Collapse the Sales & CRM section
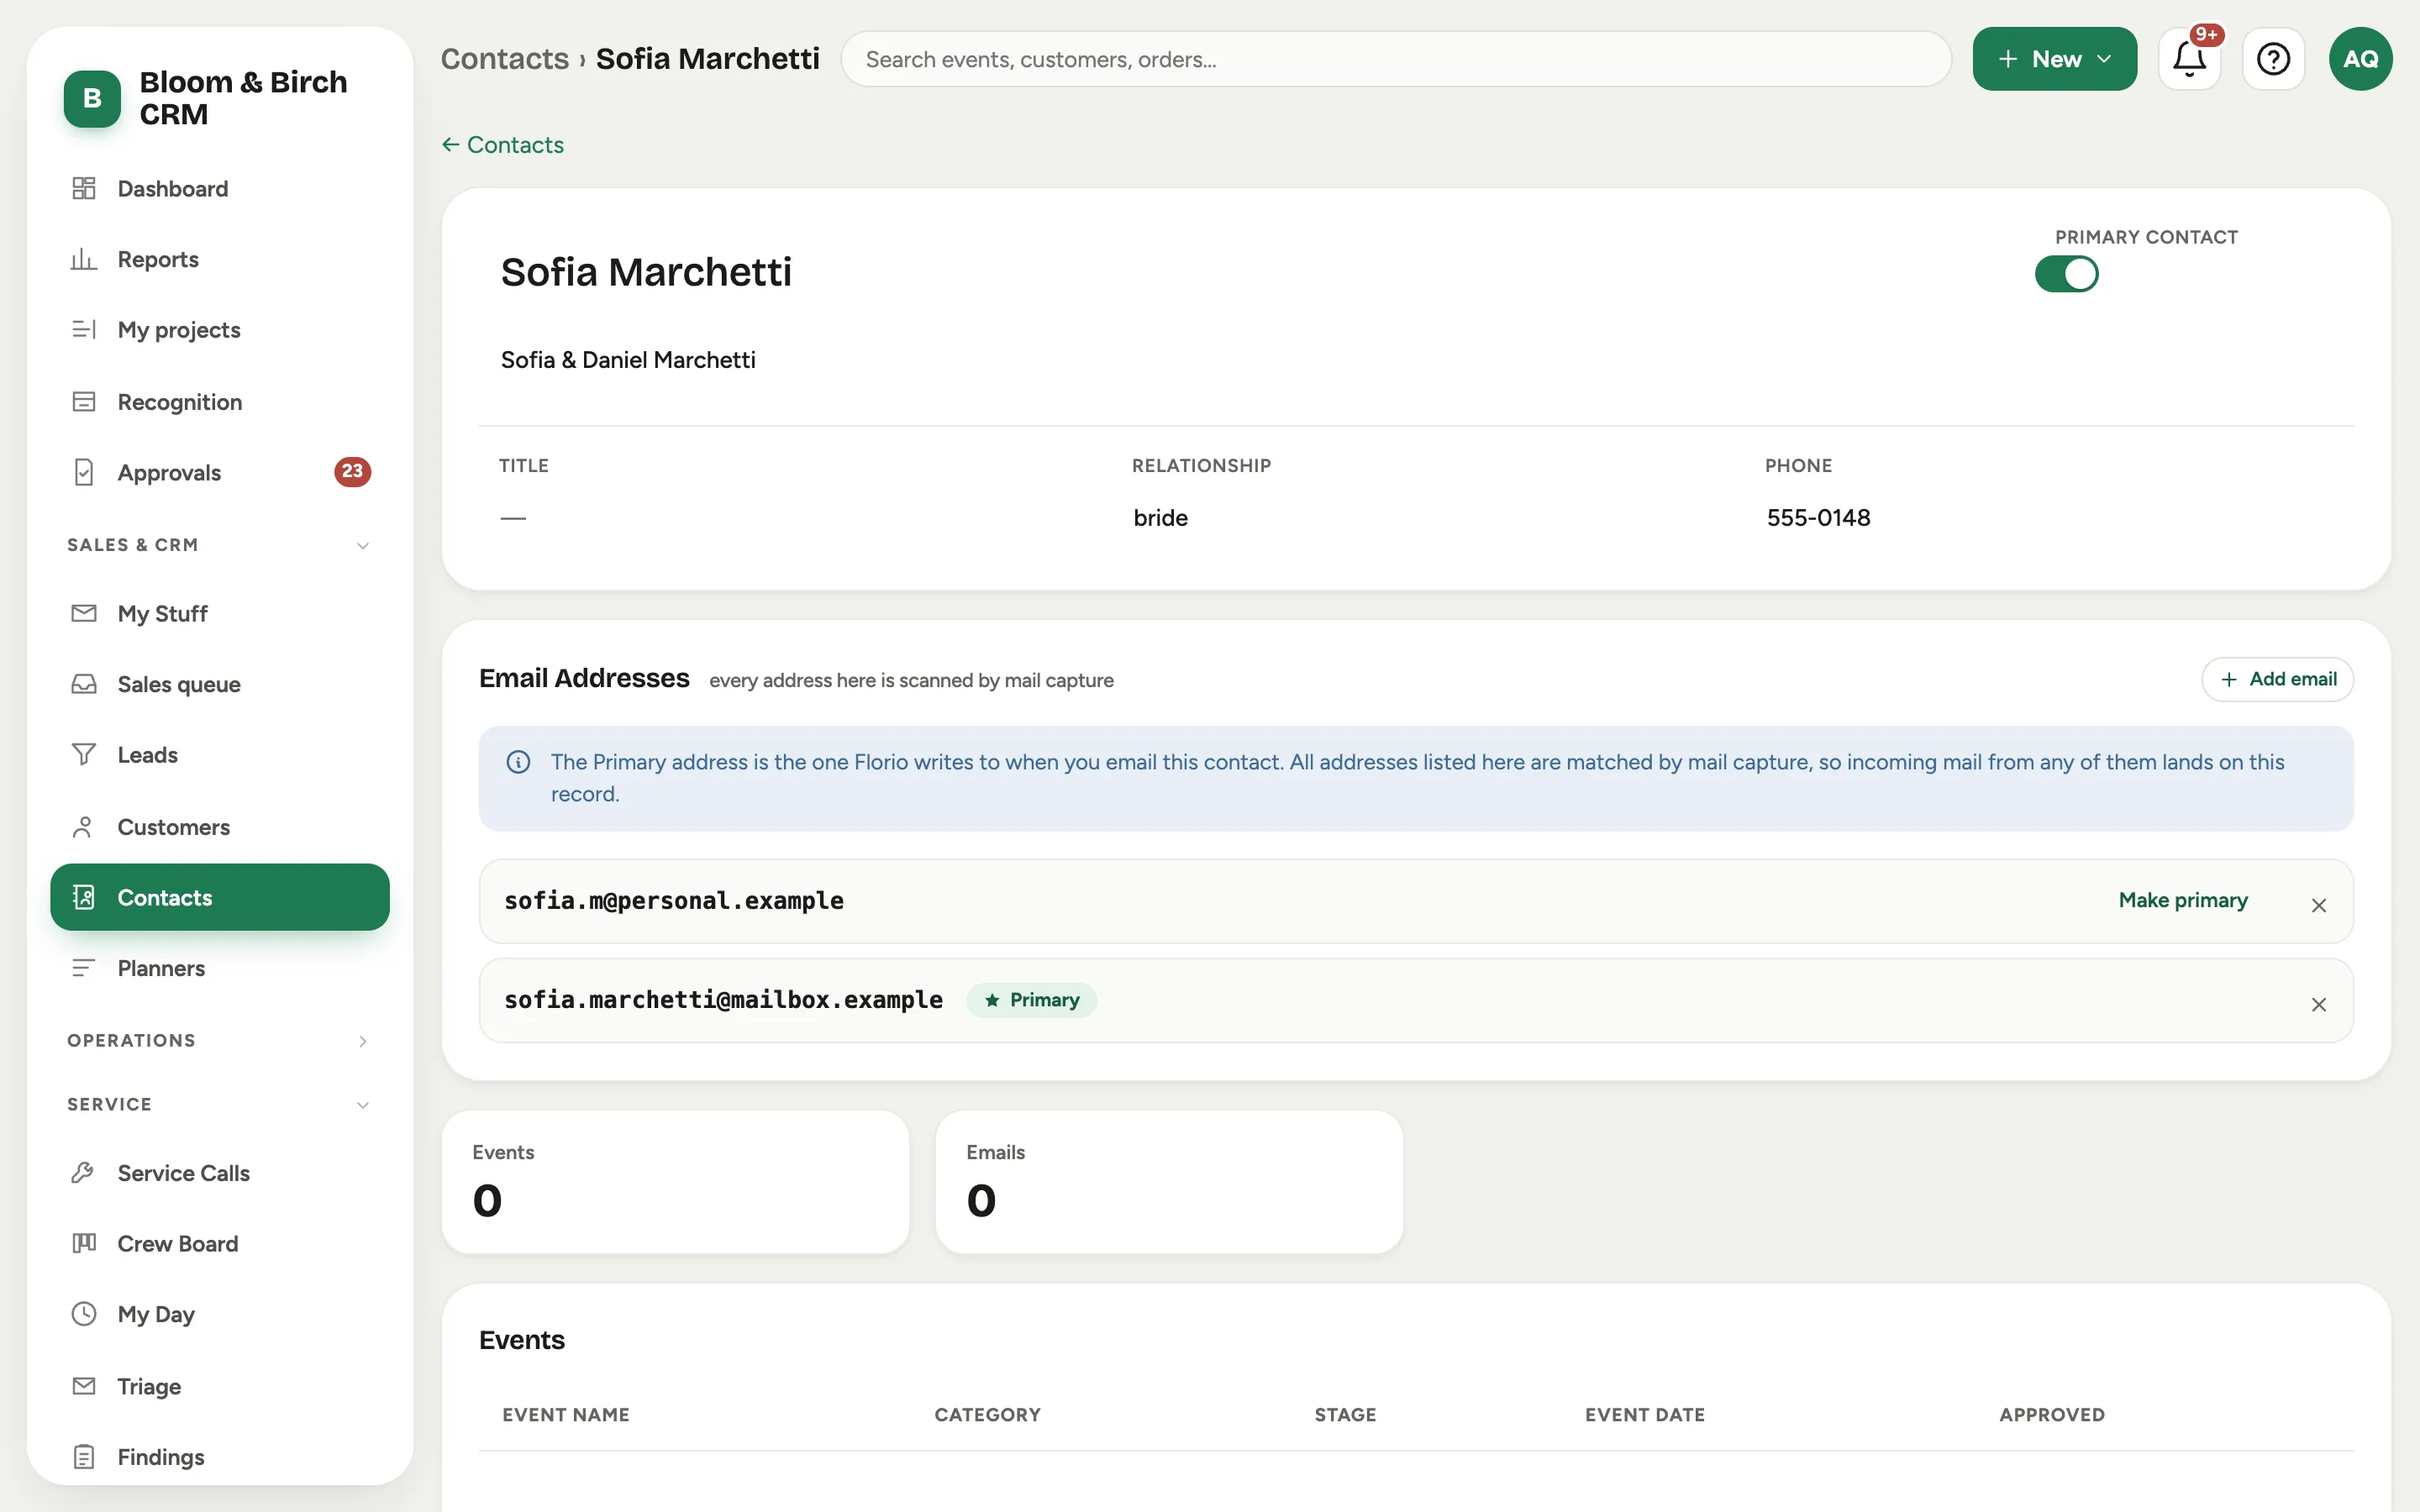Viewport: 2420px width, 1512px height. (x=219, y=545)
